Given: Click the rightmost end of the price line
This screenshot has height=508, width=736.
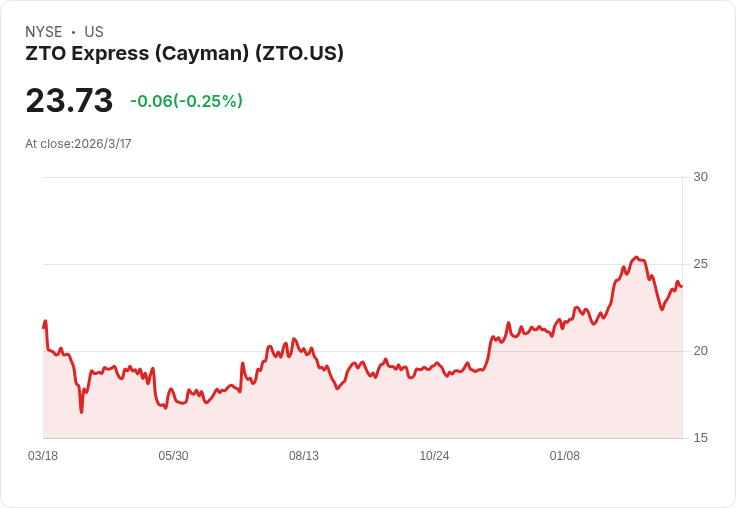Looking at the screenshot, I should 681,286.
